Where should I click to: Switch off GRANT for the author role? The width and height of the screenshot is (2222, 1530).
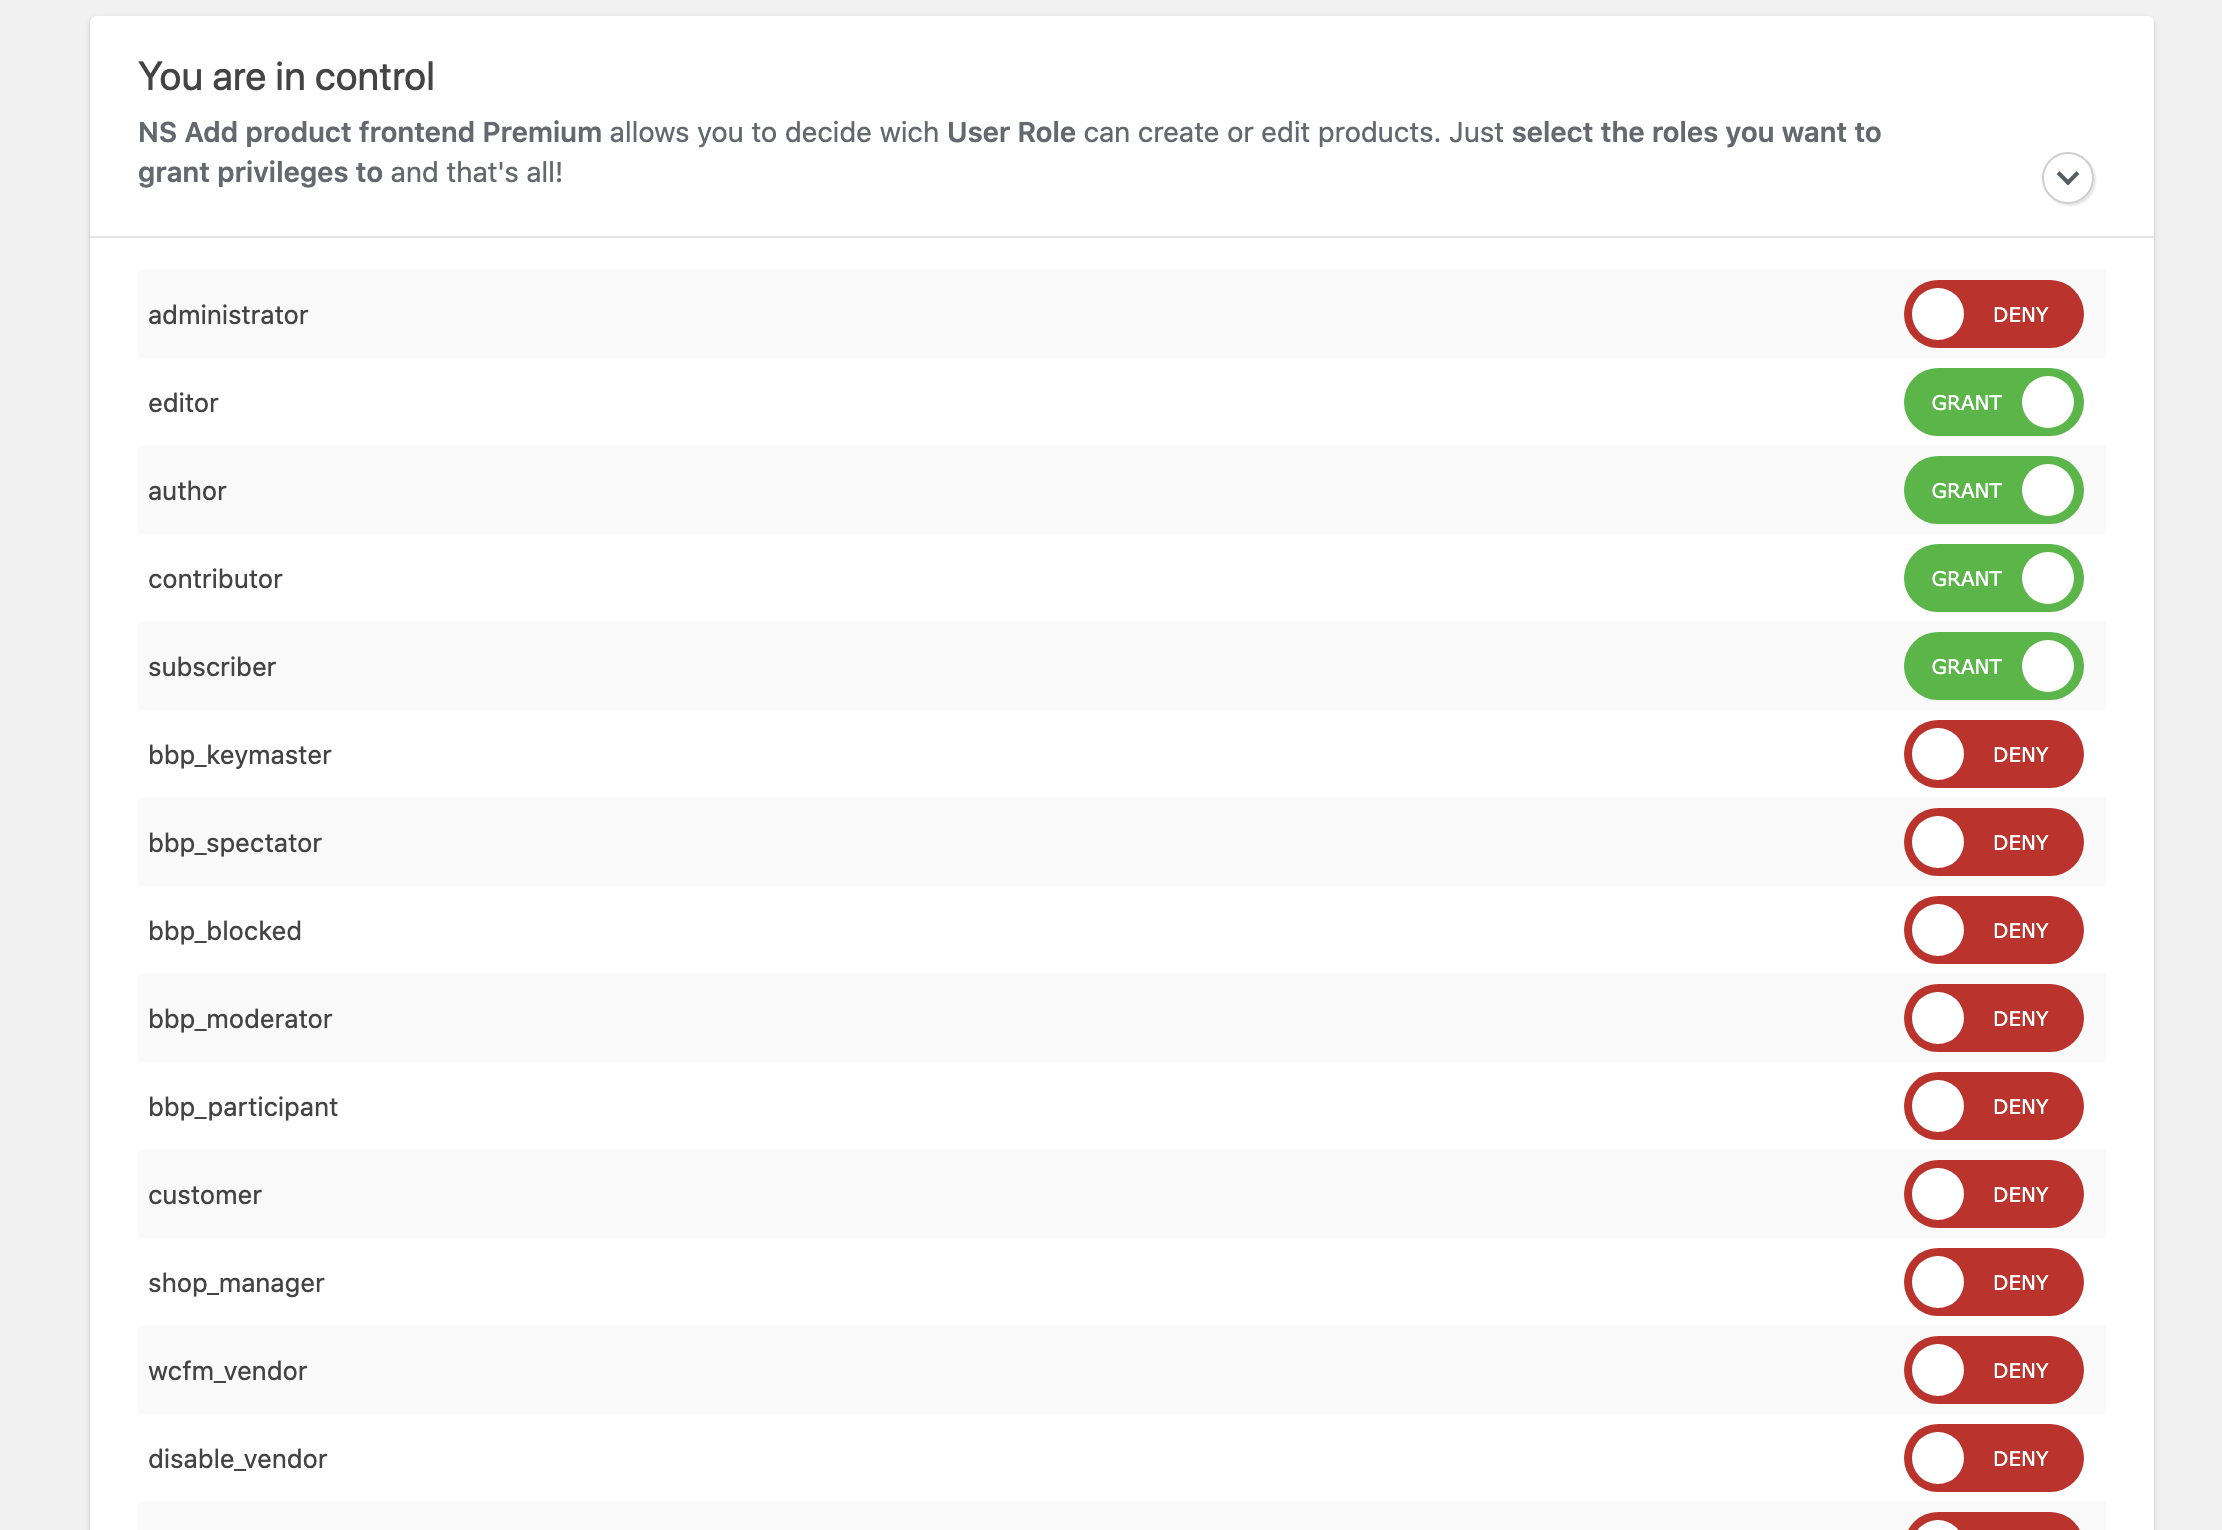tap(1993, 490)
